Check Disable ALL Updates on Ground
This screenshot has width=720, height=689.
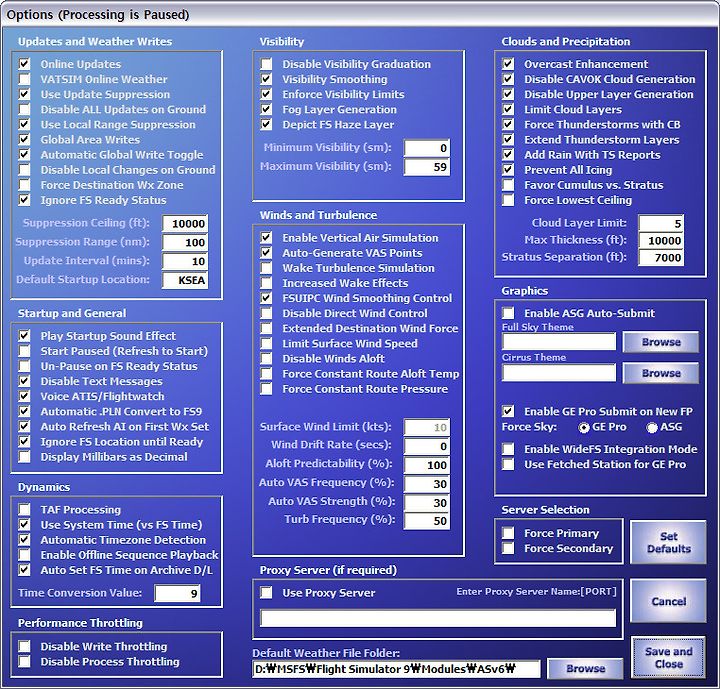24,109
